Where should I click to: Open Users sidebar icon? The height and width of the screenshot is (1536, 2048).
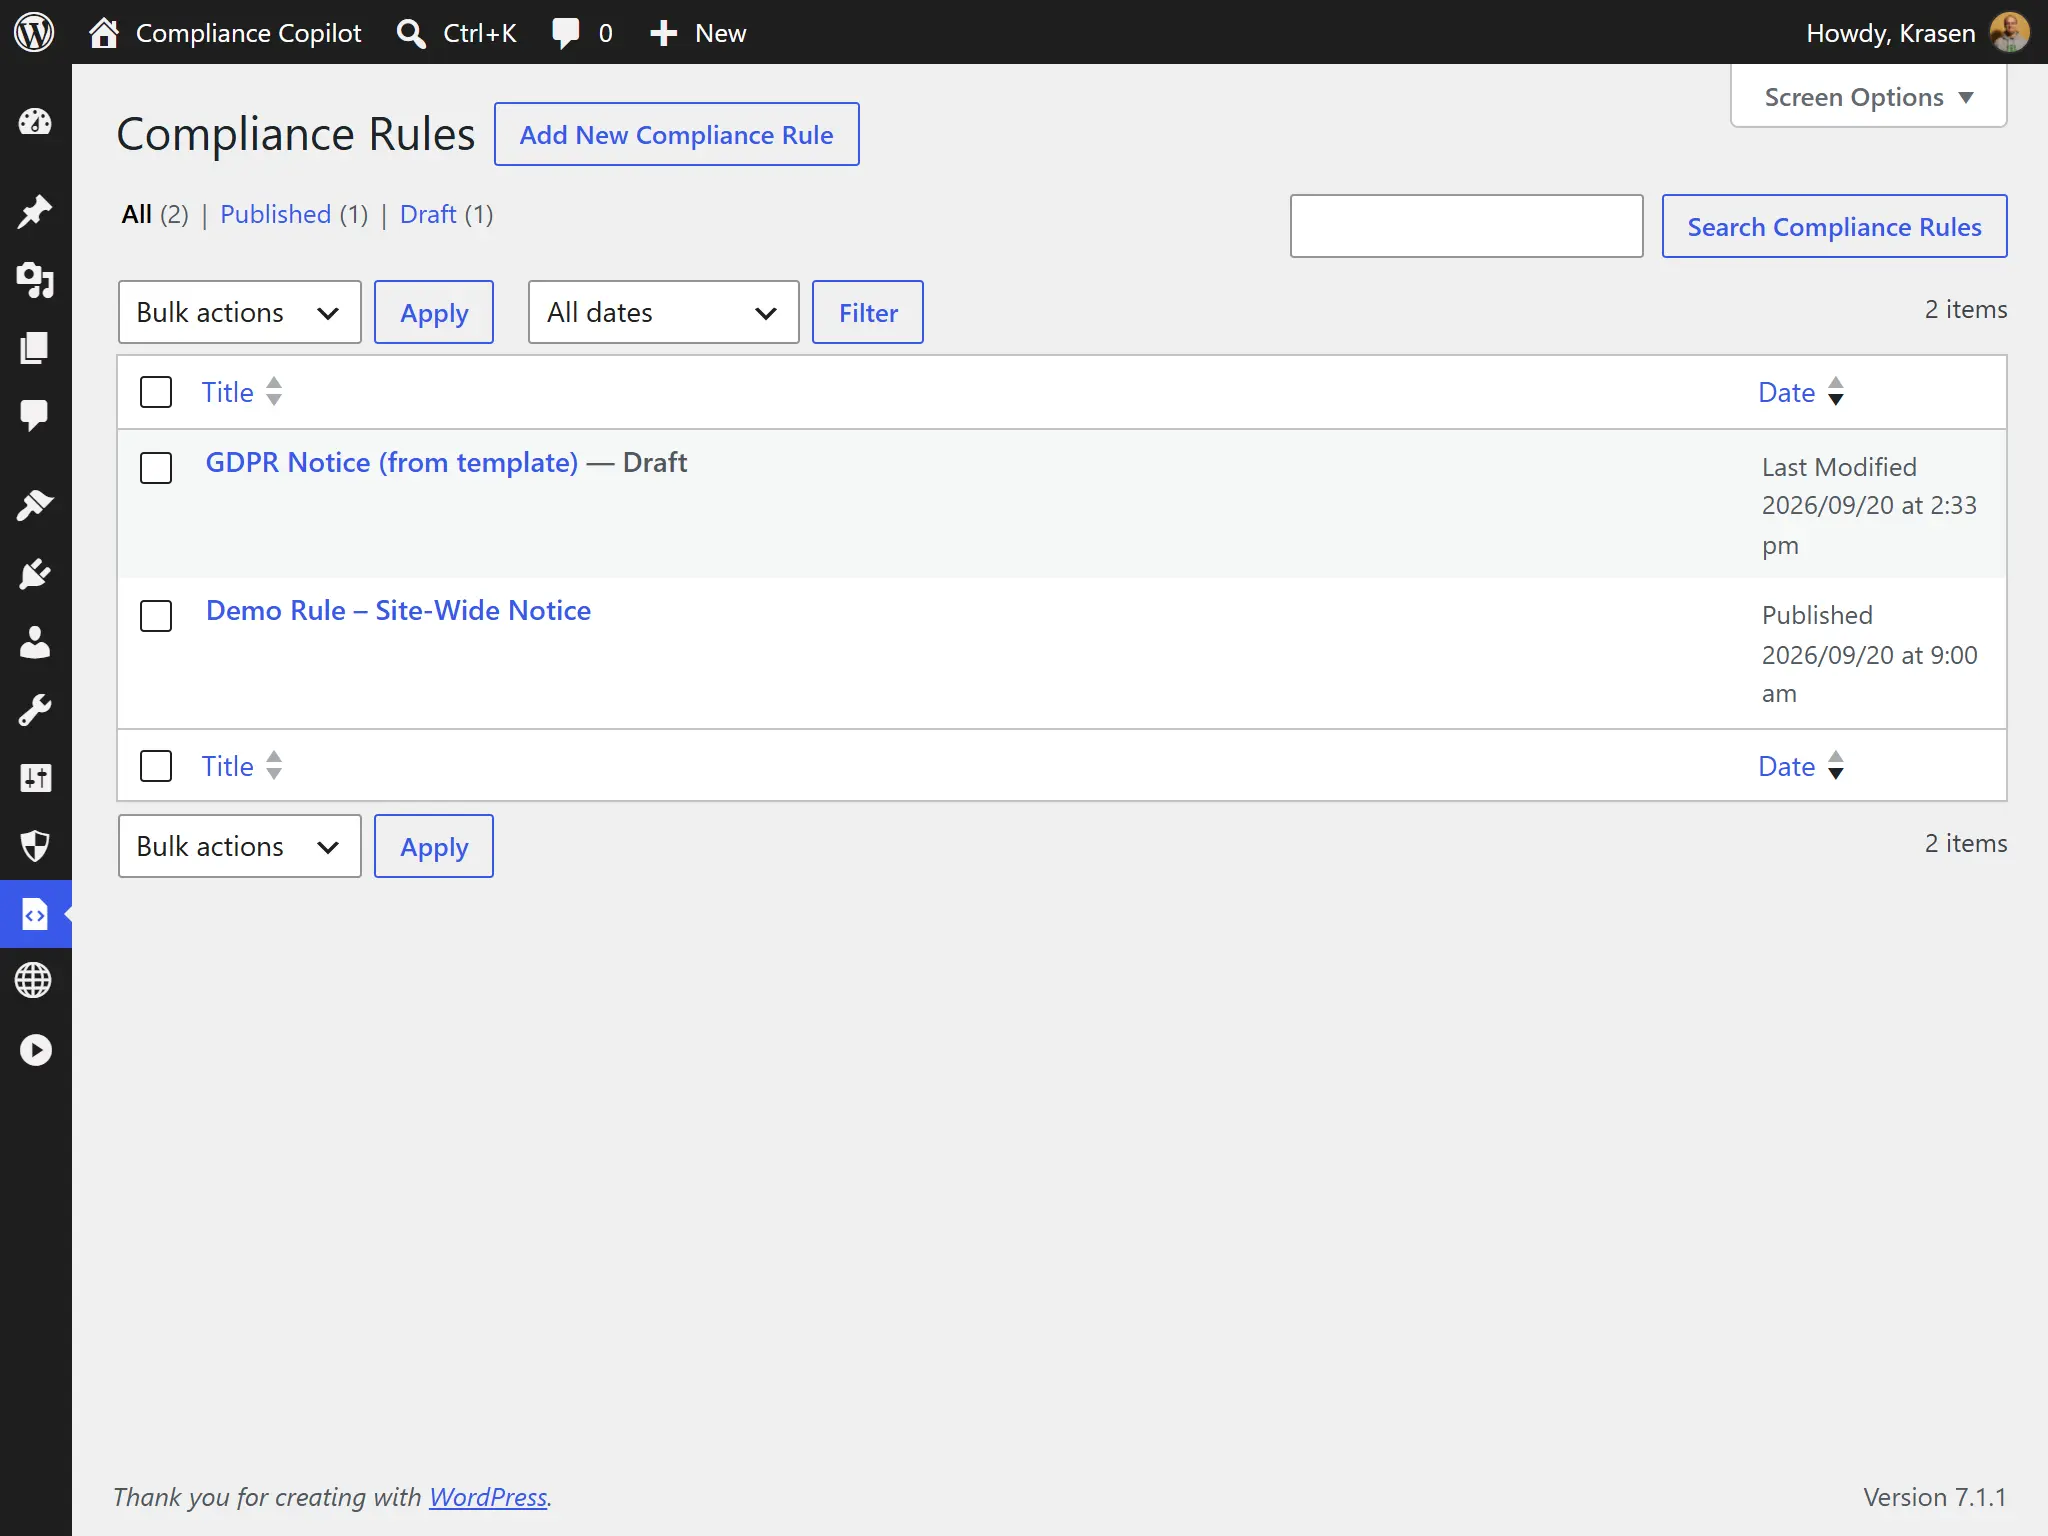pos(35,642)
